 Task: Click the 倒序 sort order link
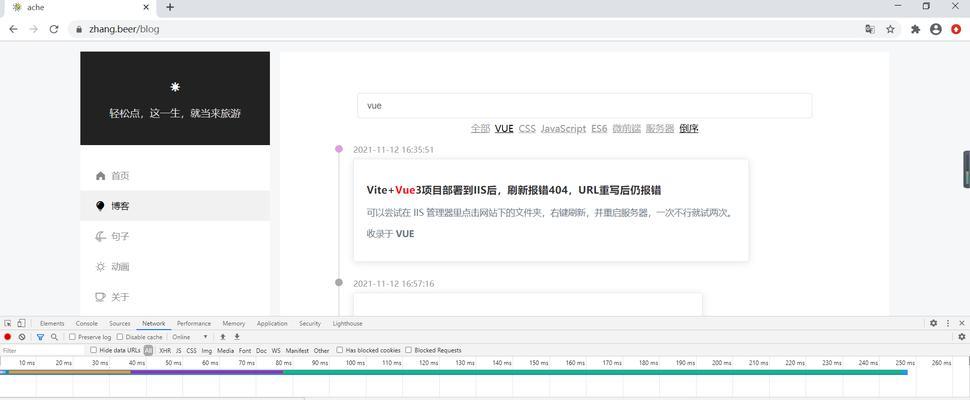pos(689,129)
